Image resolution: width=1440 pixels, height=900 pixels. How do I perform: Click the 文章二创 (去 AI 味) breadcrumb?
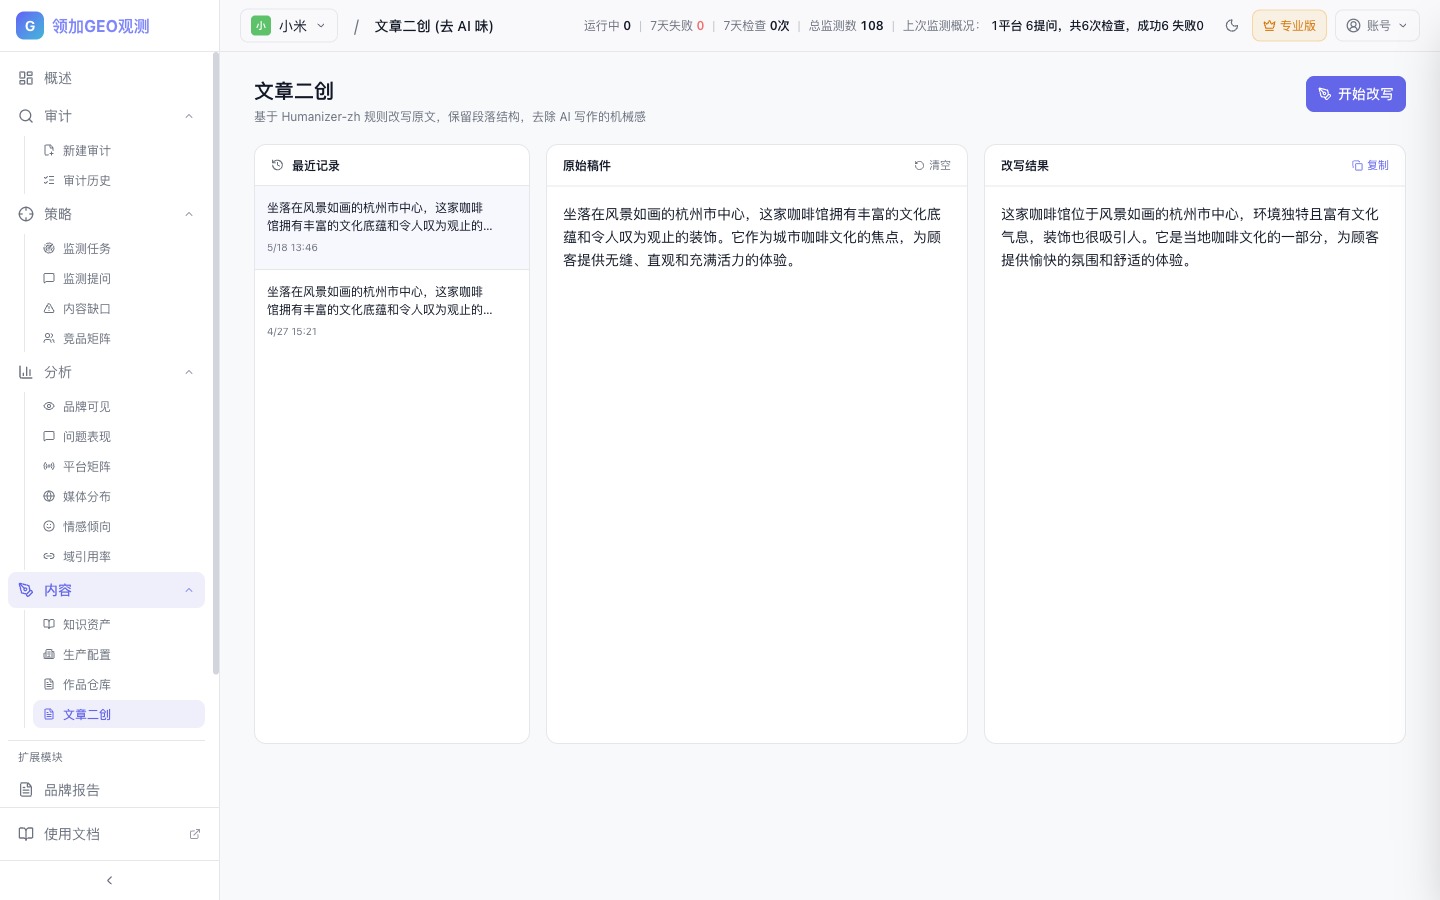click(434, 26)
